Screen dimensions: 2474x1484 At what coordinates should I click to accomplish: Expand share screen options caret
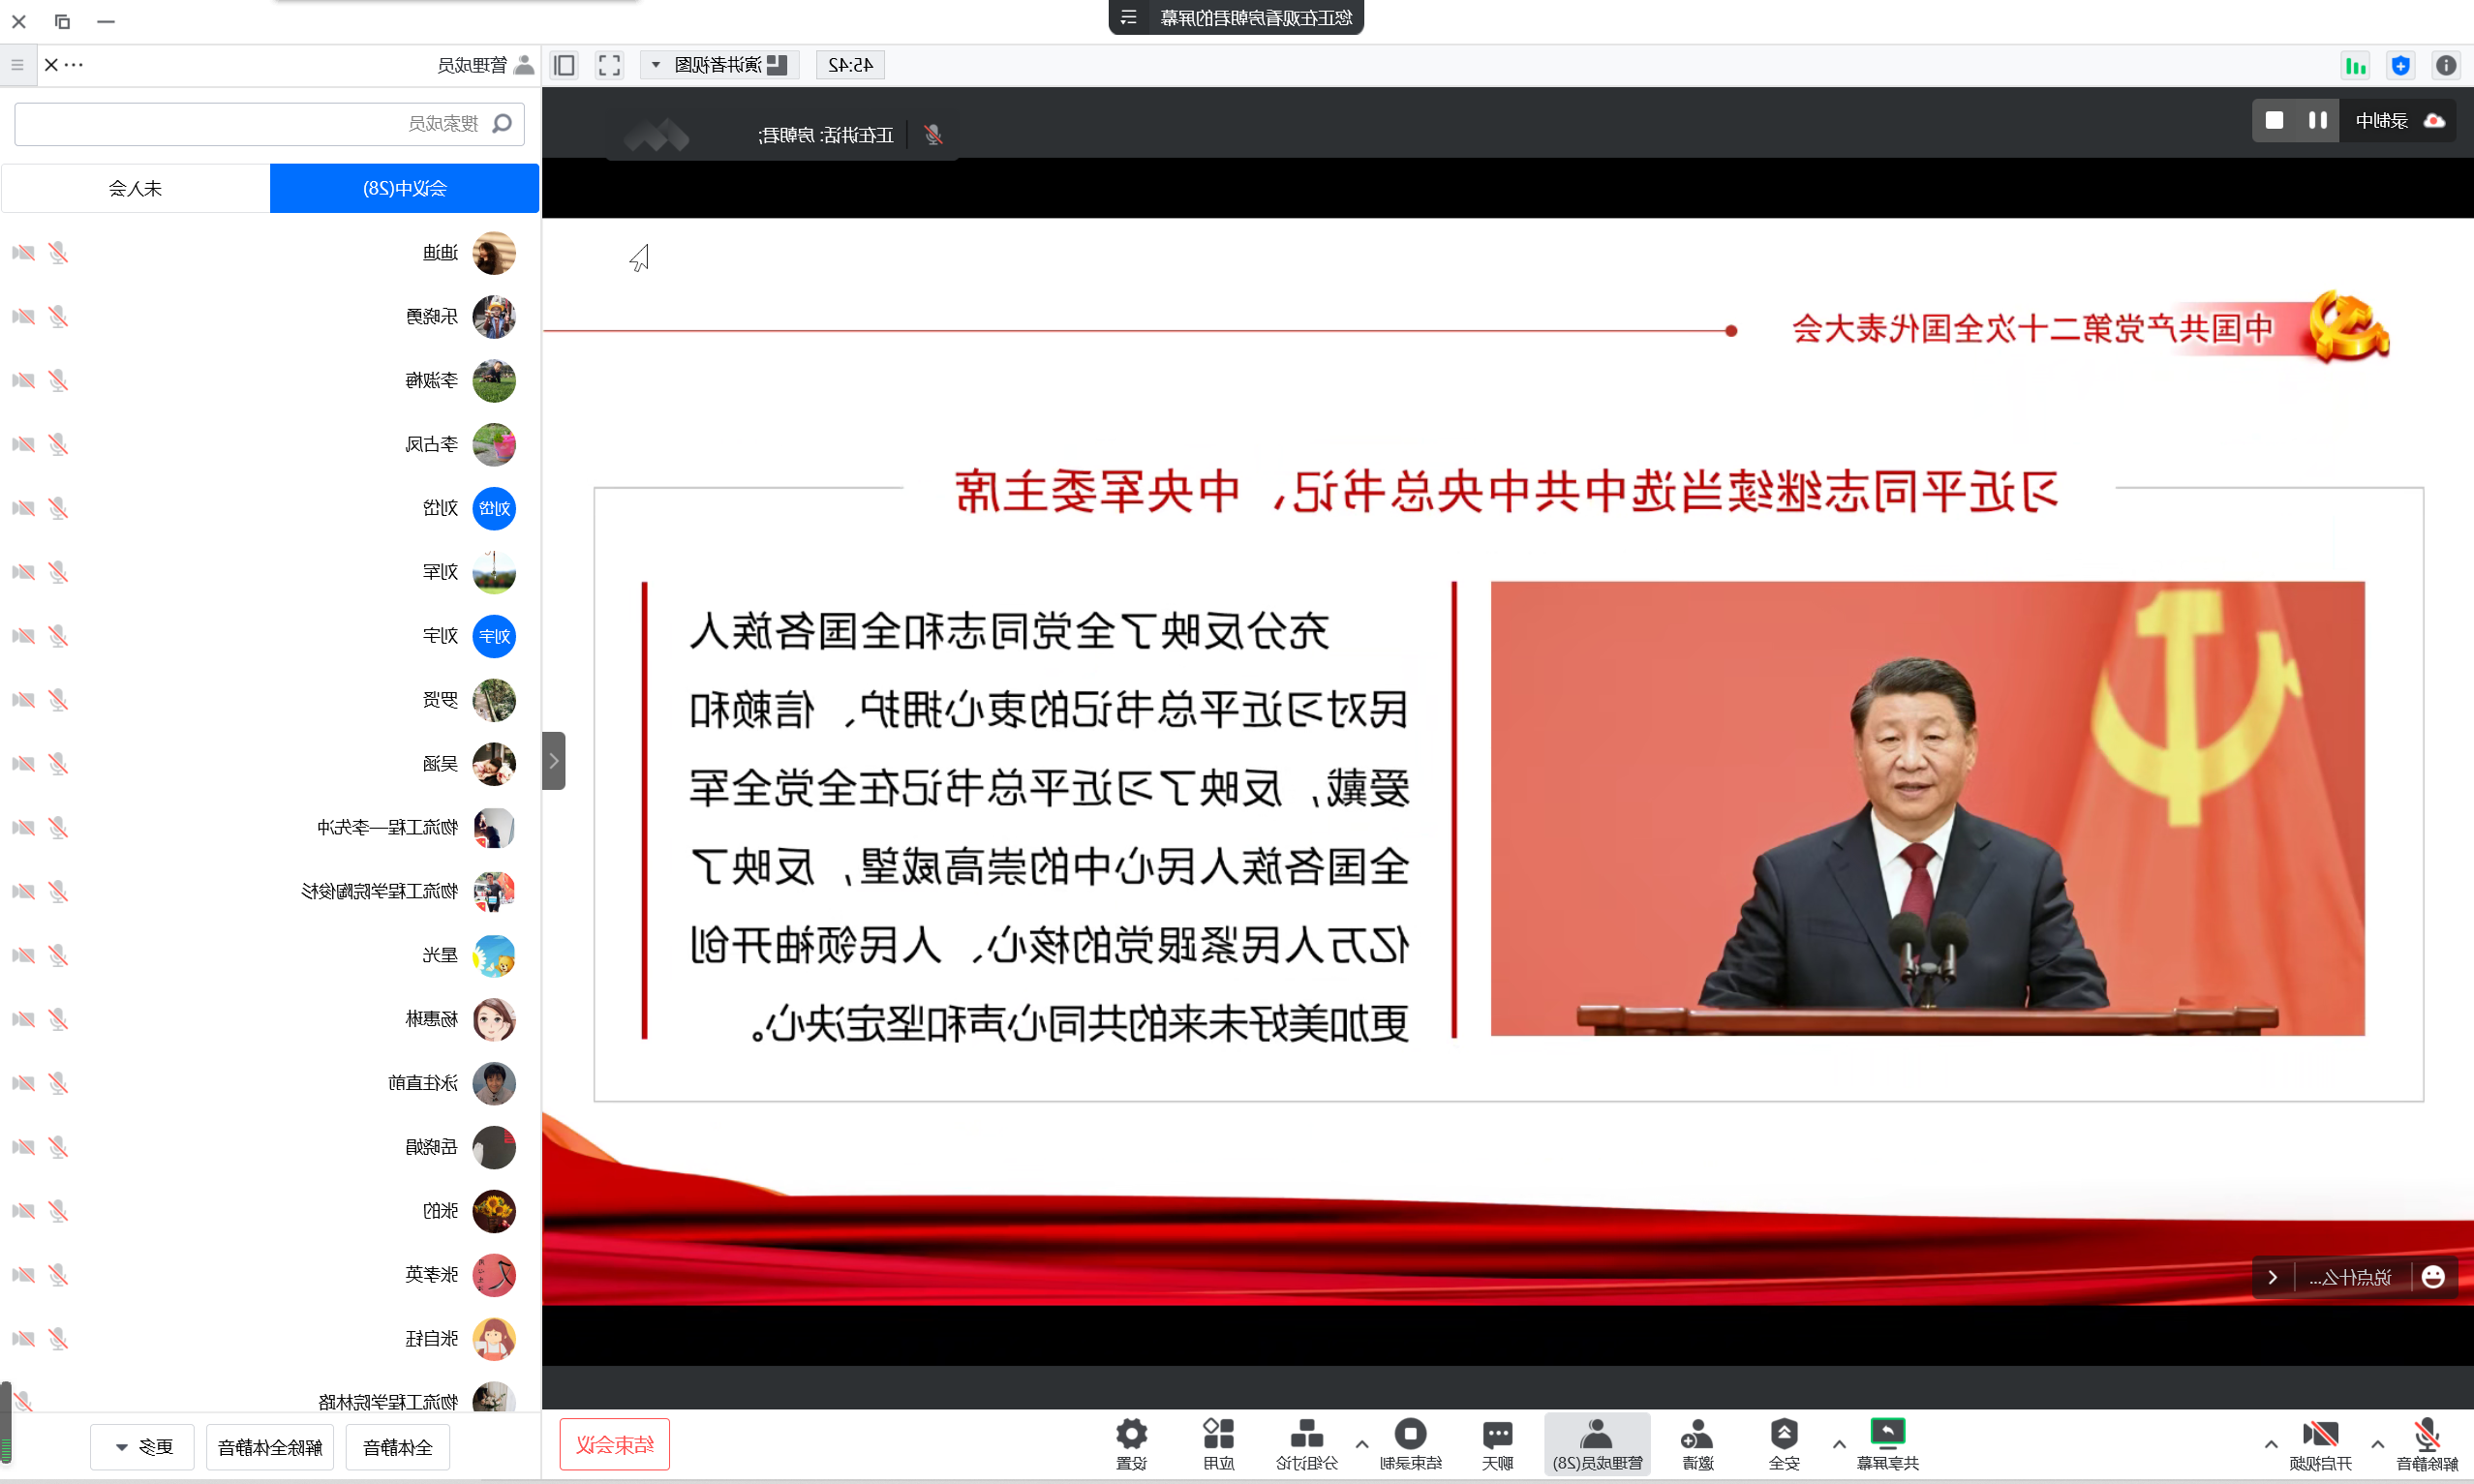pyautogui.click(x=1839, y=1444)
